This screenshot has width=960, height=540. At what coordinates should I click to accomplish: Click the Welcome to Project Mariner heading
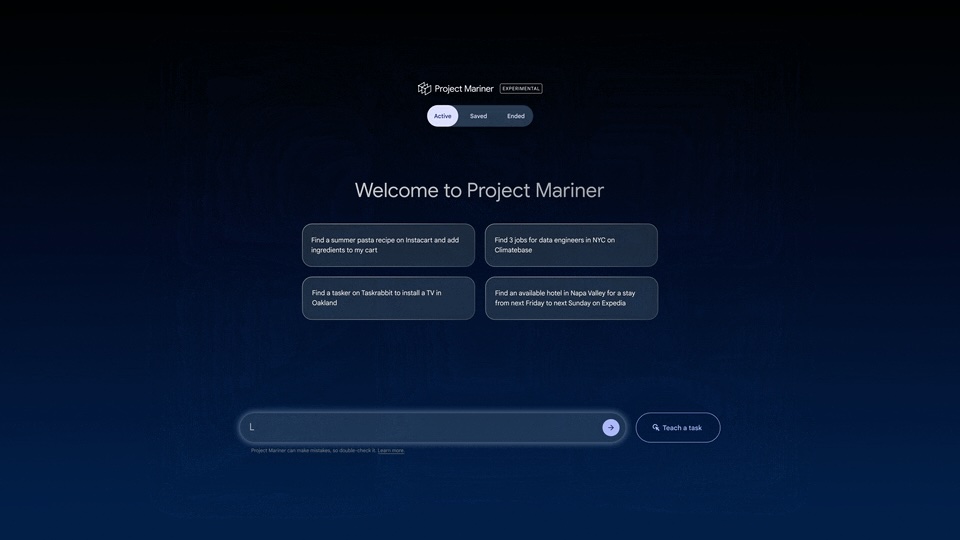(x=479, y=190)
